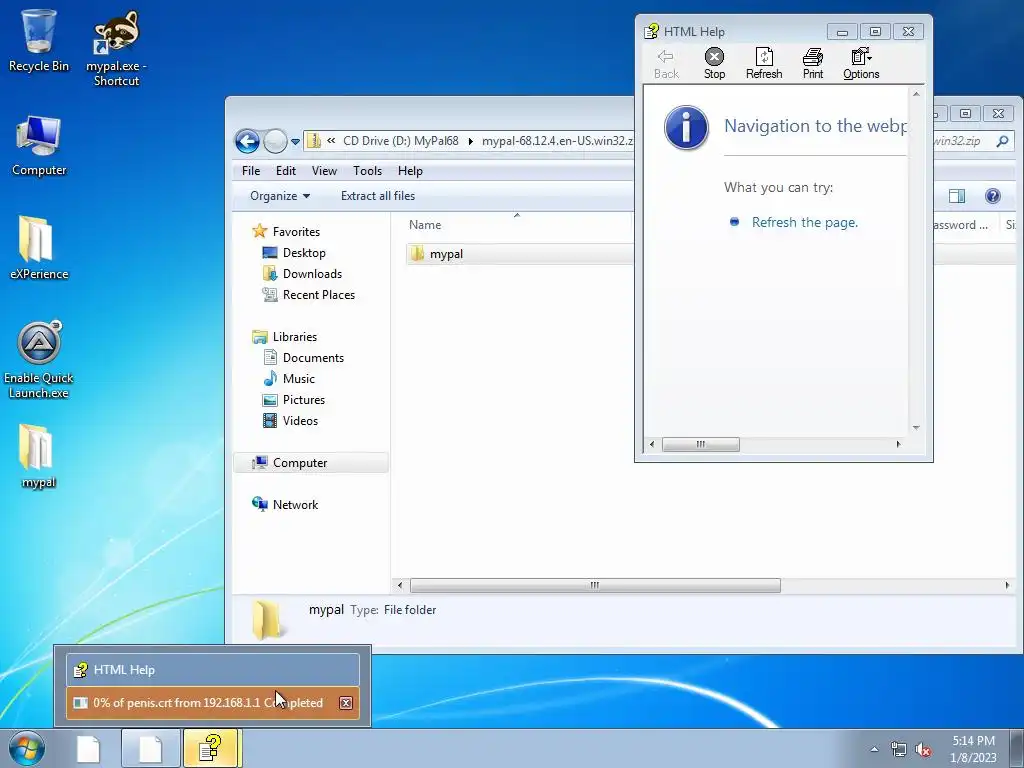Select HTML Help thumbnail preview entry

(213, 669)
